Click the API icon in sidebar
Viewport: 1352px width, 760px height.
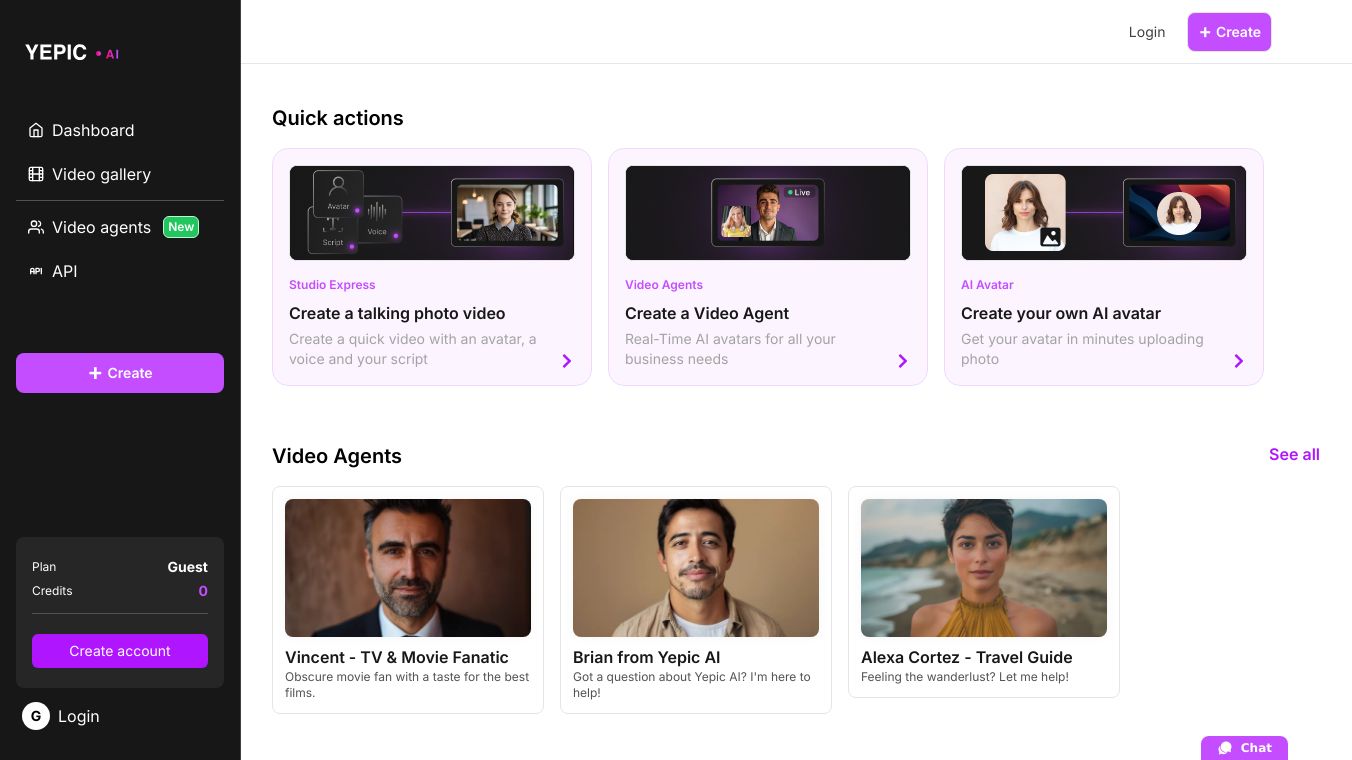(36, 271)
